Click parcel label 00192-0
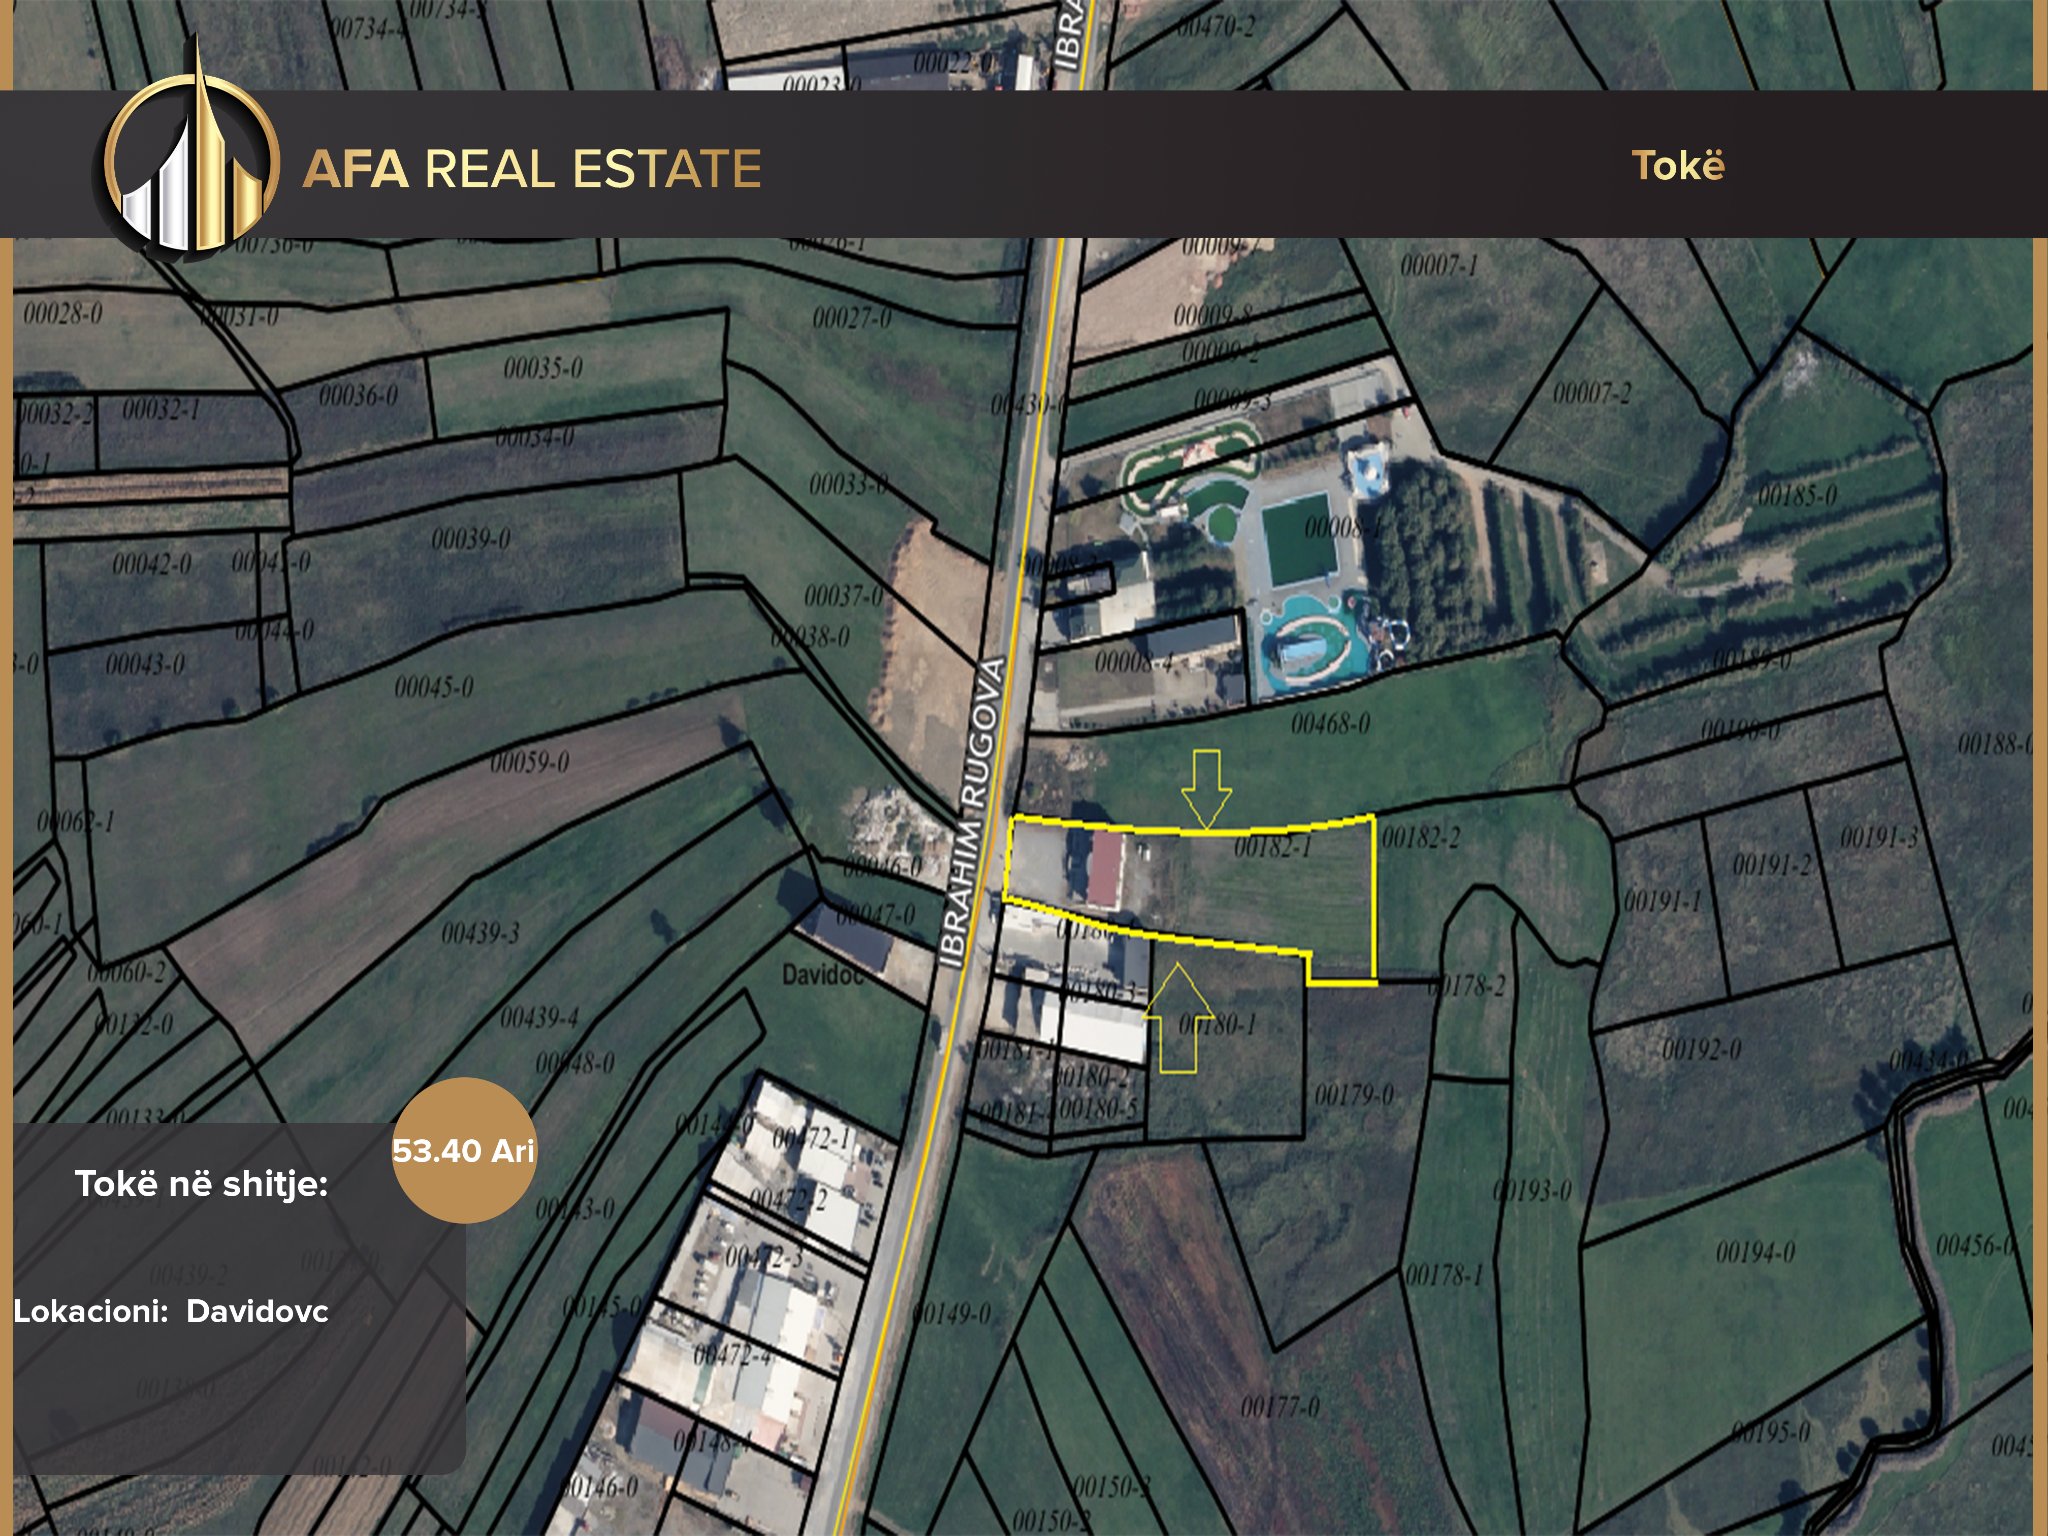This screenshot has width=2048, height=1536. click(x=1701, y=1049)
